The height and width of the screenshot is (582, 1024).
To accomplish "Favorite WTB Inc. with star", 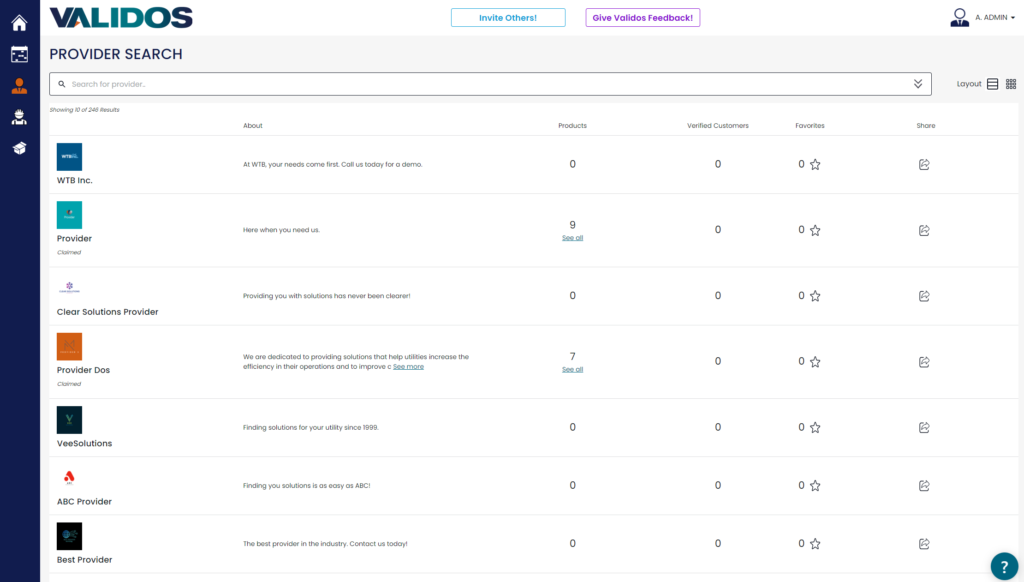I will tap(815, 165).
